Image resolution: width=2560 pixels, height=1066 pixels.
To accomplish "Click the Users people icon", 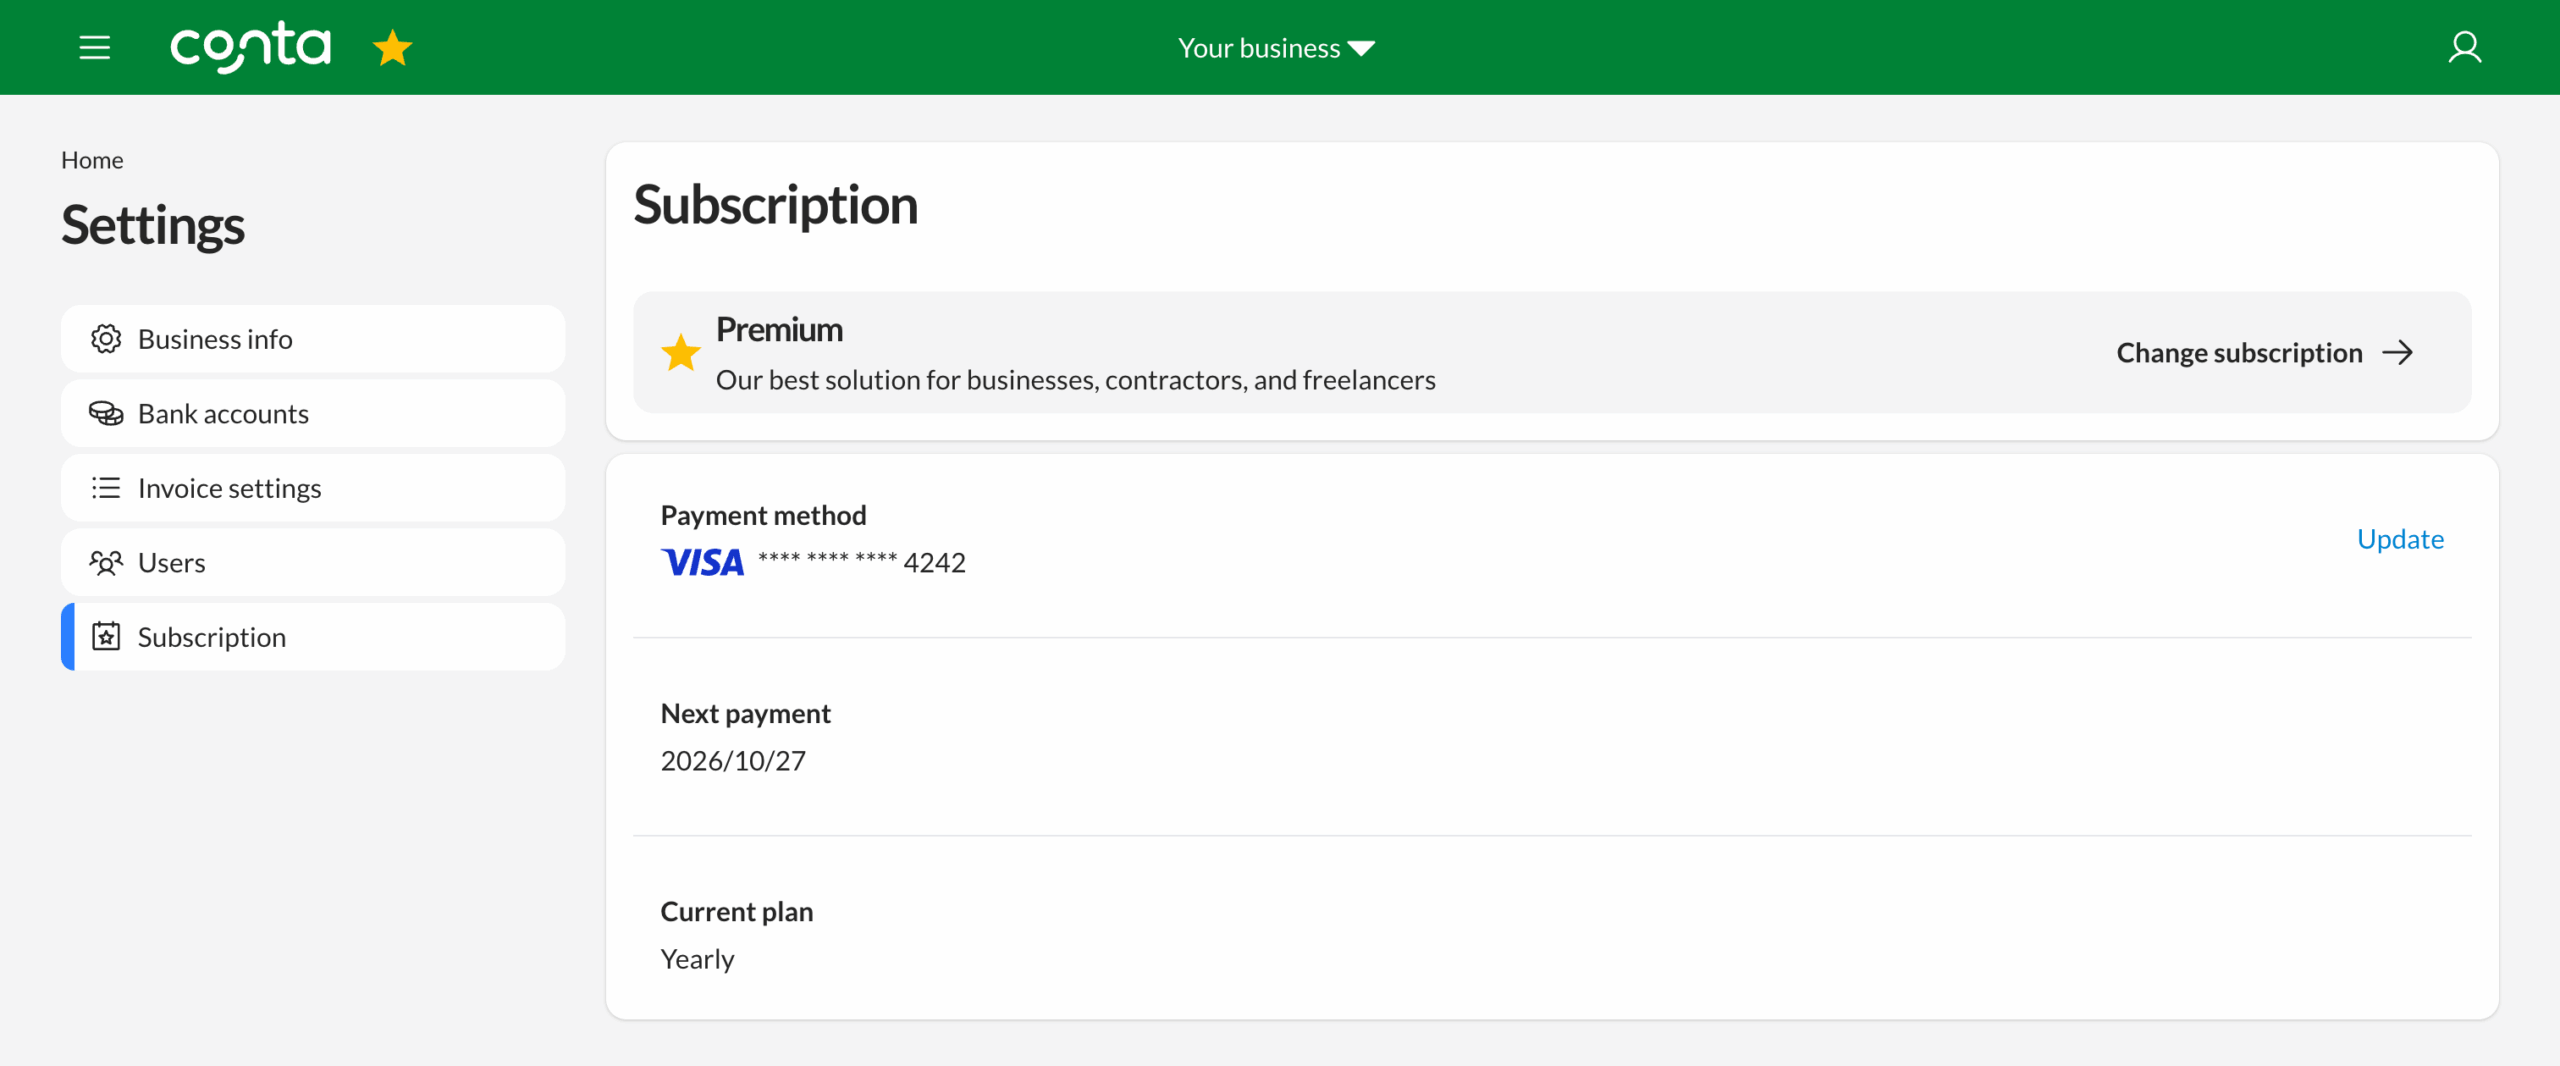I will (106, 563).
